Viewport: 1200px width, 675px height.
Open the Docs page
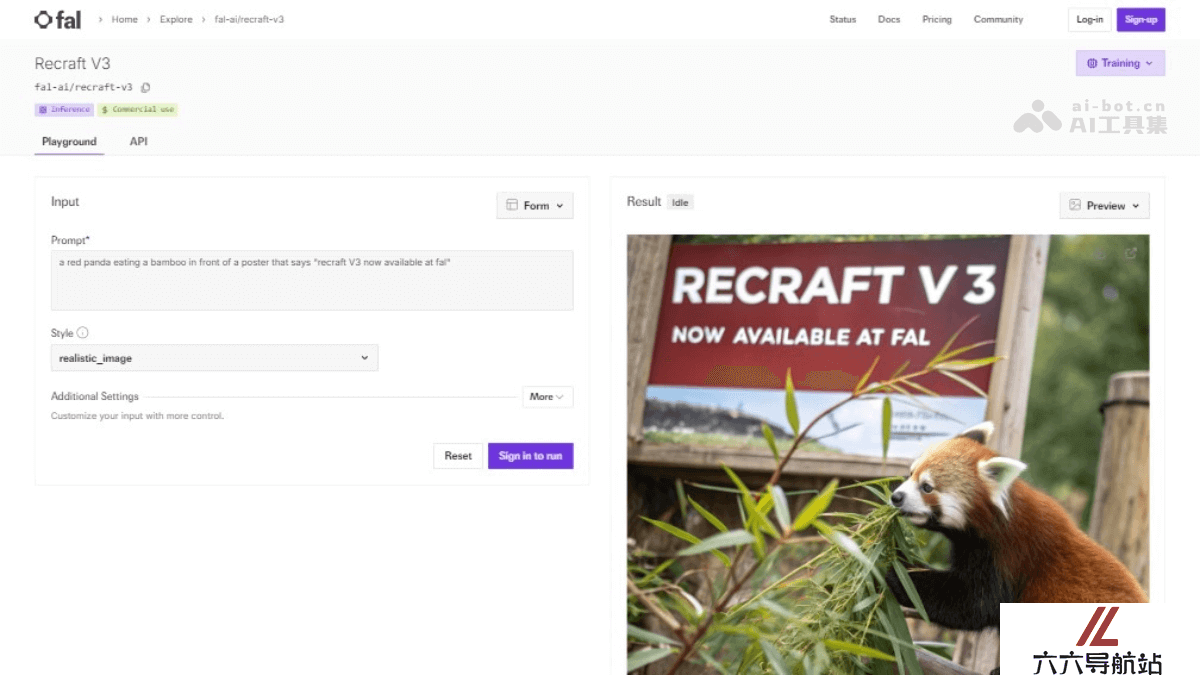[889, 19]
